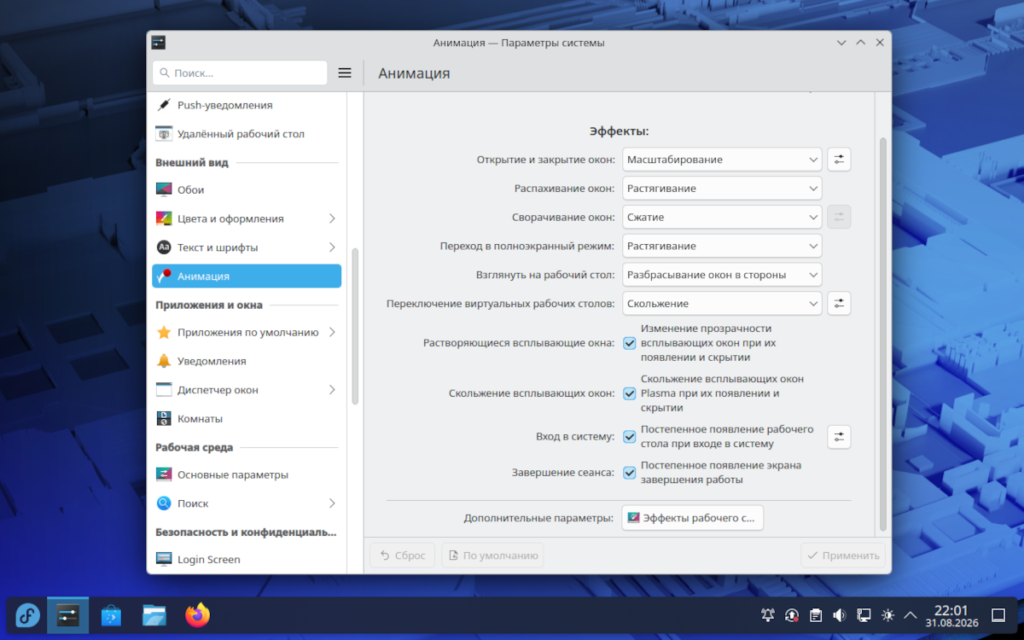This screenshot has height=640, width=1024.
Task: Click the Диспетчер окон icon
Action: (164, 389)
